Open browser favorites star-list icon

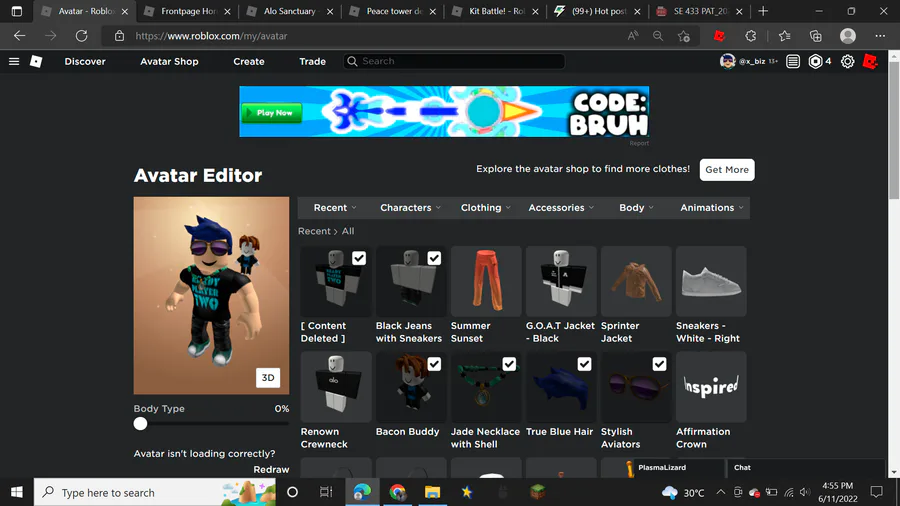pos(785,36)
